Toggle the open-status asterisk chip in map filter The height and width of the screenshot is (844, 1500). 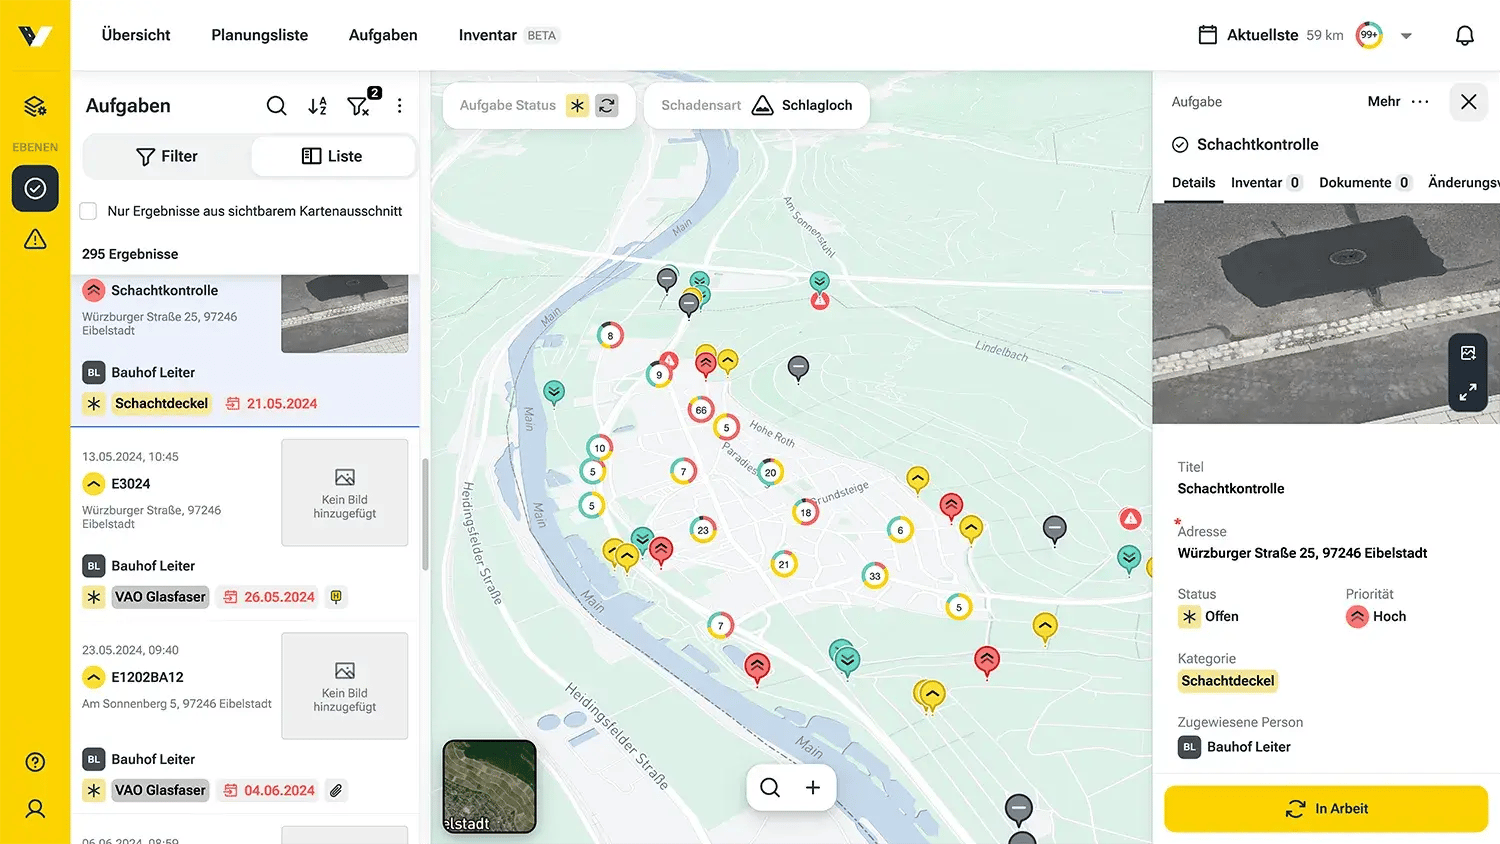point(577,106)
